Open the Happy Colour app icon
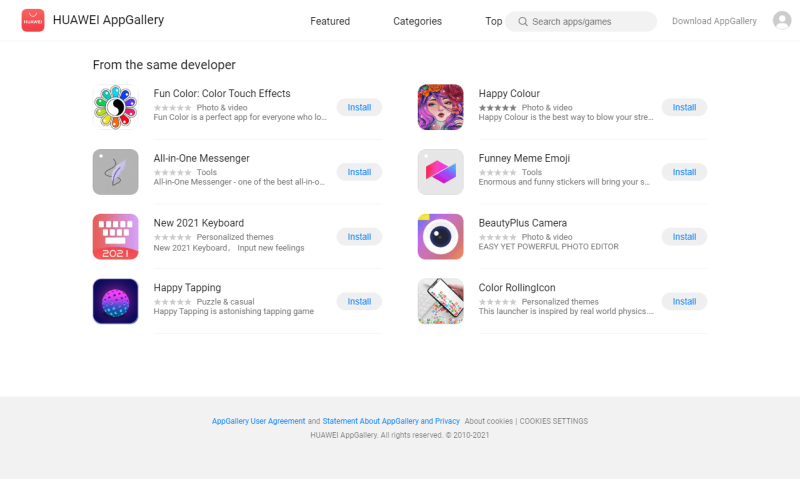 pyautogui.click(x=440, y=107)
